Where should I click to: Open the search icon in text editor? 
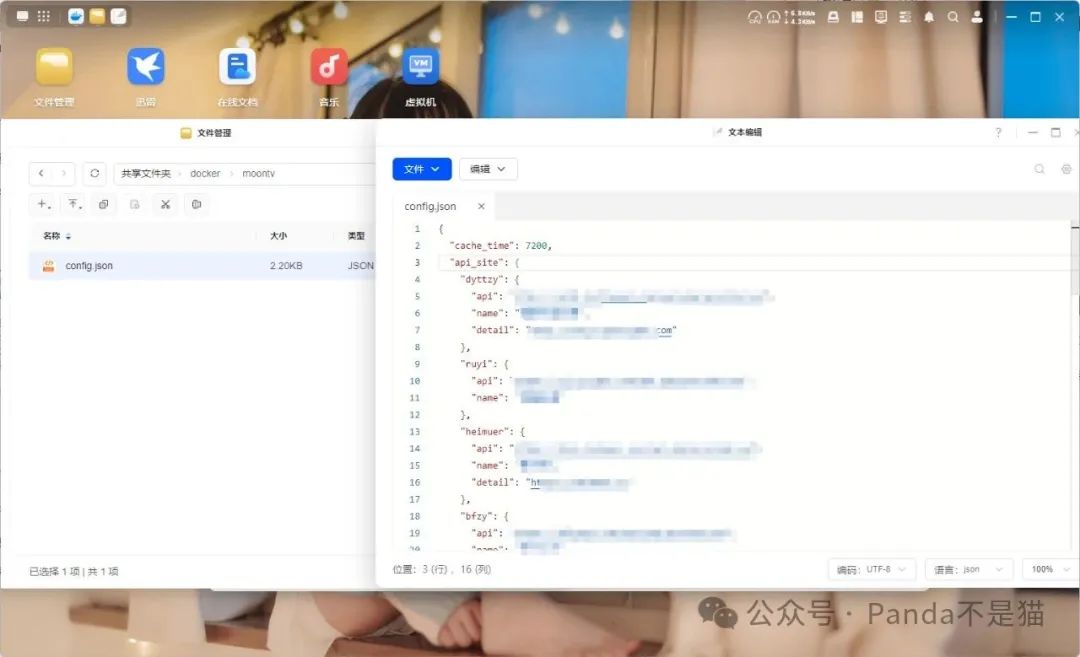[x=1040, y=169]
